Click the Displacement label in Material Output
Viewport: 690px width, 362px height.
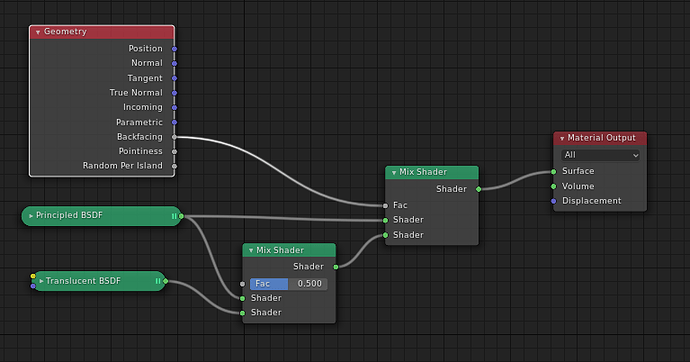point(591,201)
